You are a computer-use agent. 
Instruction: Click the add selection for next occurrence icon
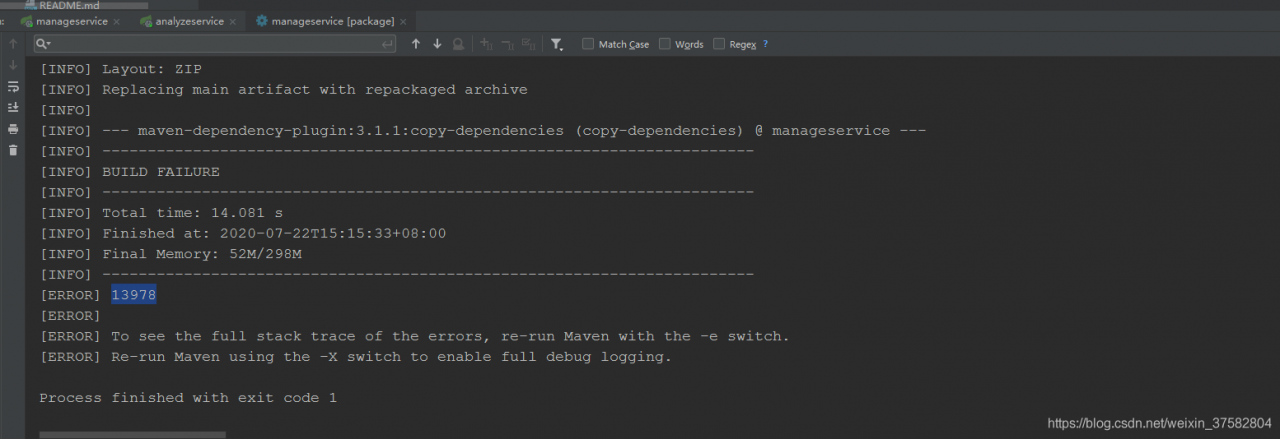(x=486, y=44)
